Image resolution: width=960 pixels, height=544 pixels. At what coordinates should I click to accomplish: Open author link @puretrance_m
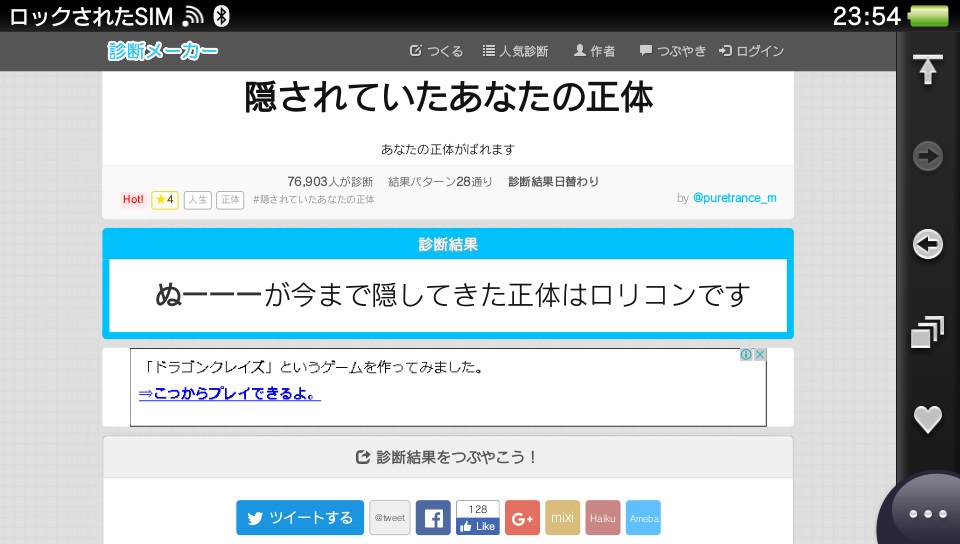pyautogui.click(x=735, y=198)
